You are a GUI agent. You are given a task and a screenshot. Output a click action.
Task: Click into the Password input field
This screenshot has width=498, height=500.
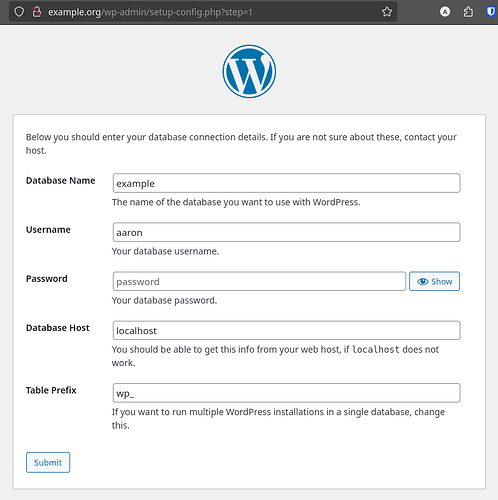(259, 281)
